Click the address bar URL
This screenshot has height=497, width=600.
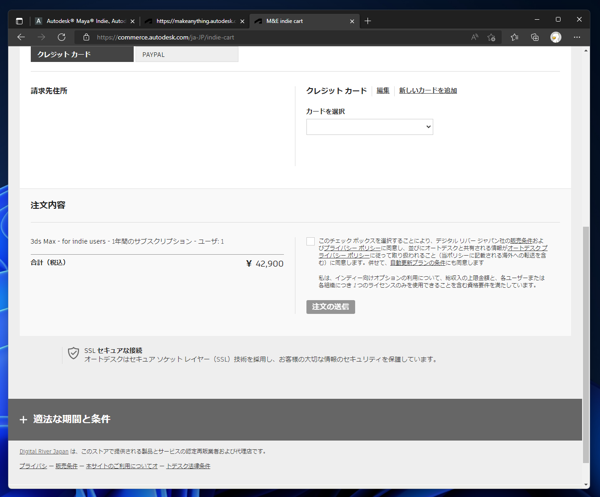coord(165,37)
